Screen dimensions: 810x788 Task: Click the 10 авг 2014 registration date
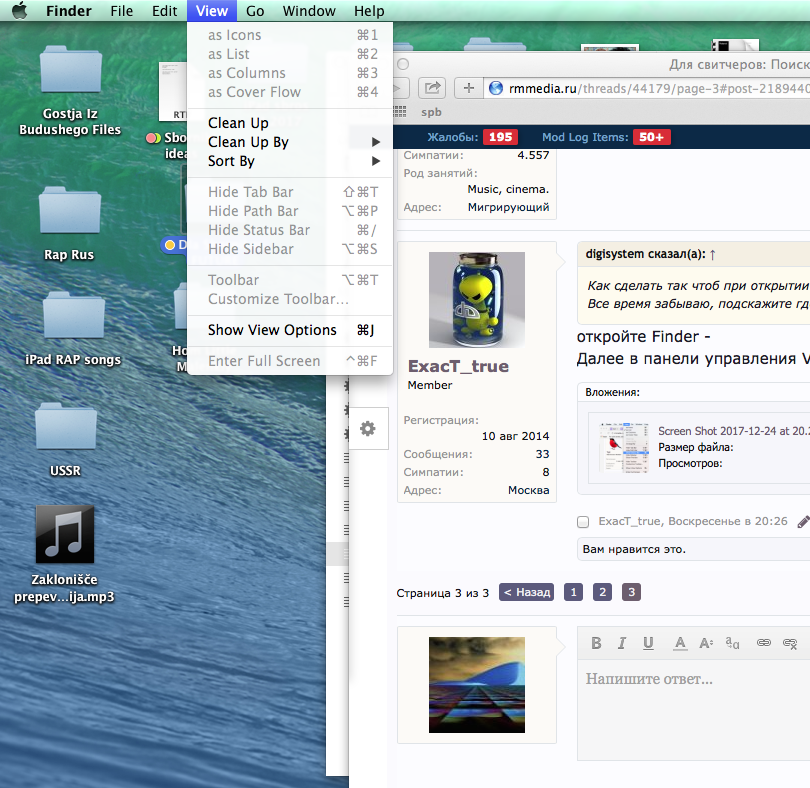coord(515,436)
